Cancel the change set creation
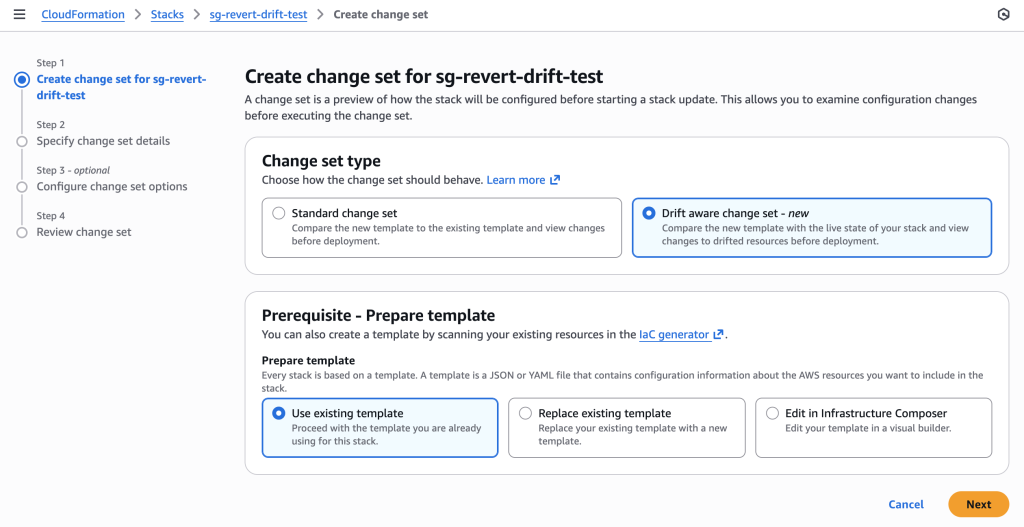Image resolution: width=1024 pixels, height=527 pixels. [x=906, y=504]
